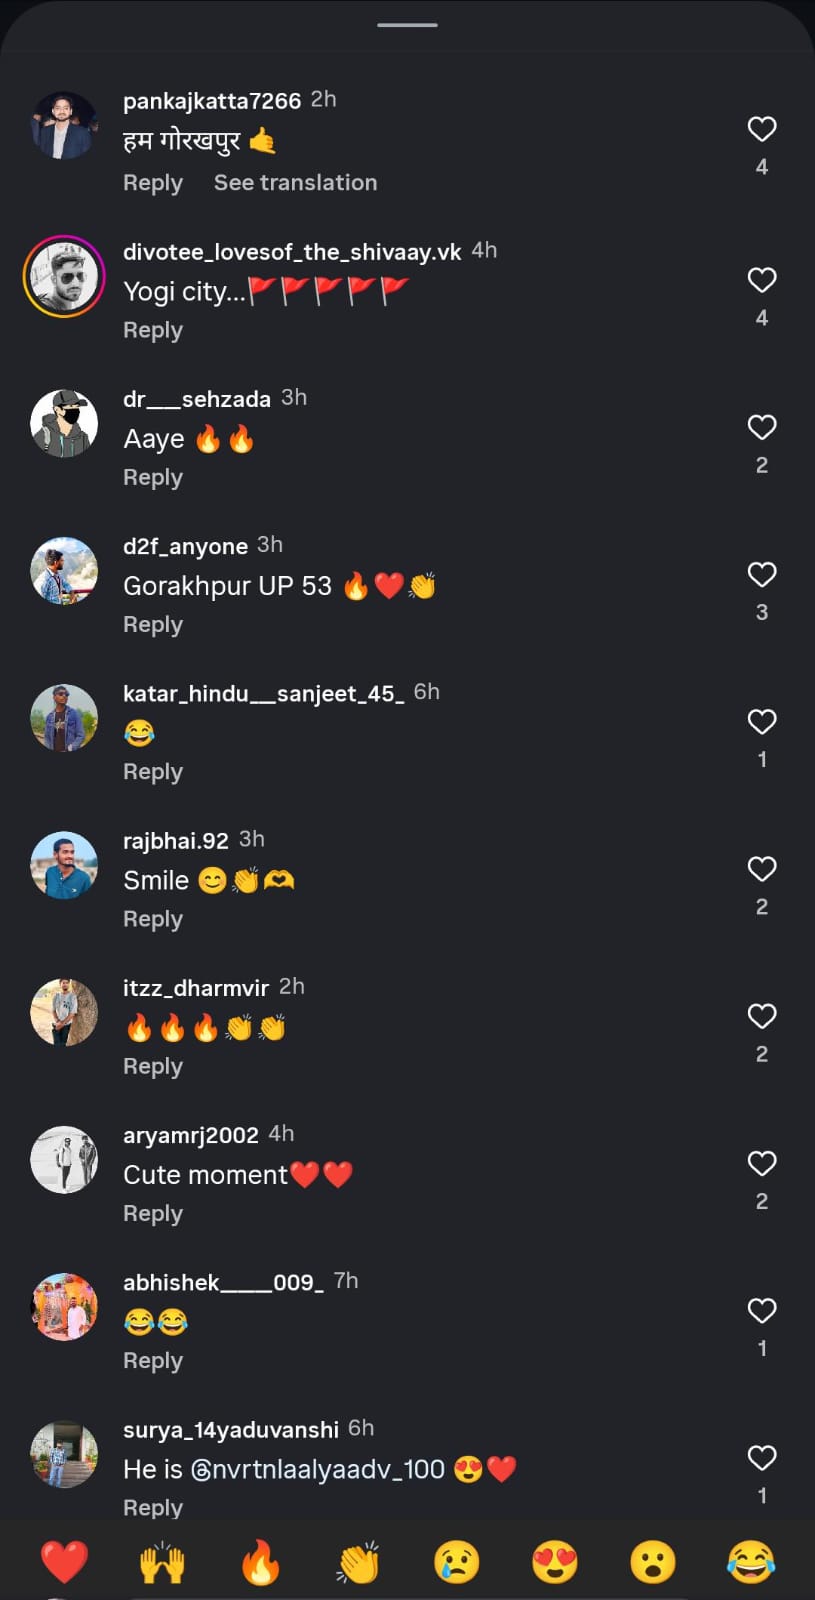View itzz_dharmvir's profile picture

pyautogui.click(x=64, y=1013)
